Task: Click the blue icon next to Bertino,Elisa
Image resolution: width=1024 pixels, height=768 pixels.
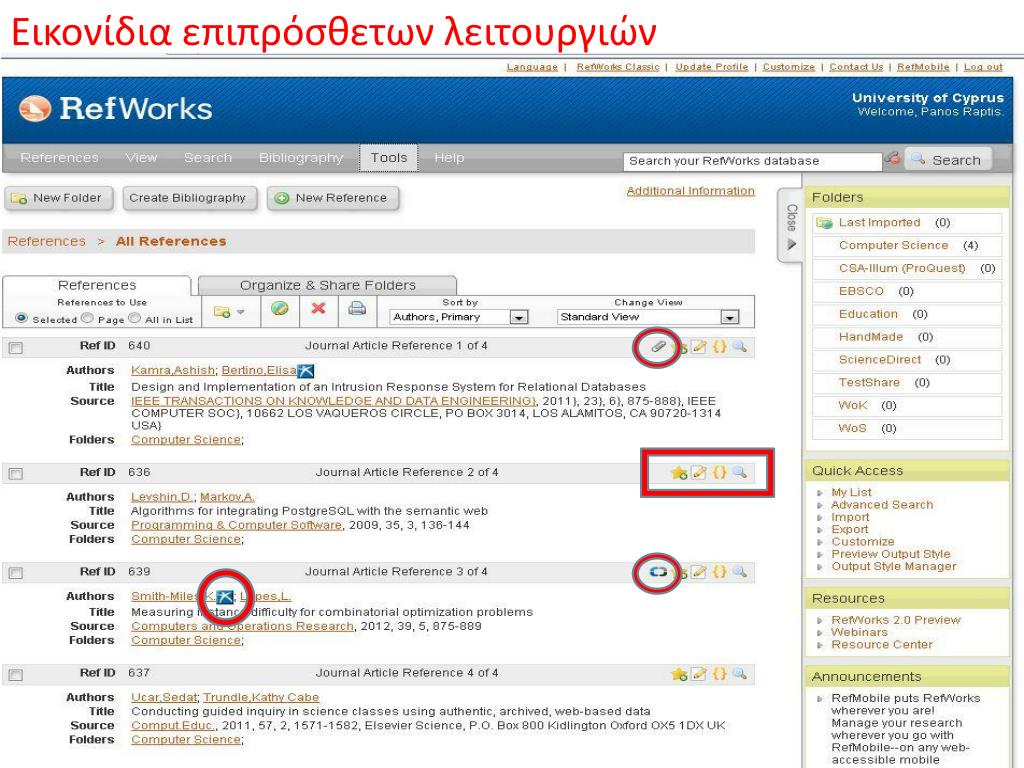Action: (306, 371)
